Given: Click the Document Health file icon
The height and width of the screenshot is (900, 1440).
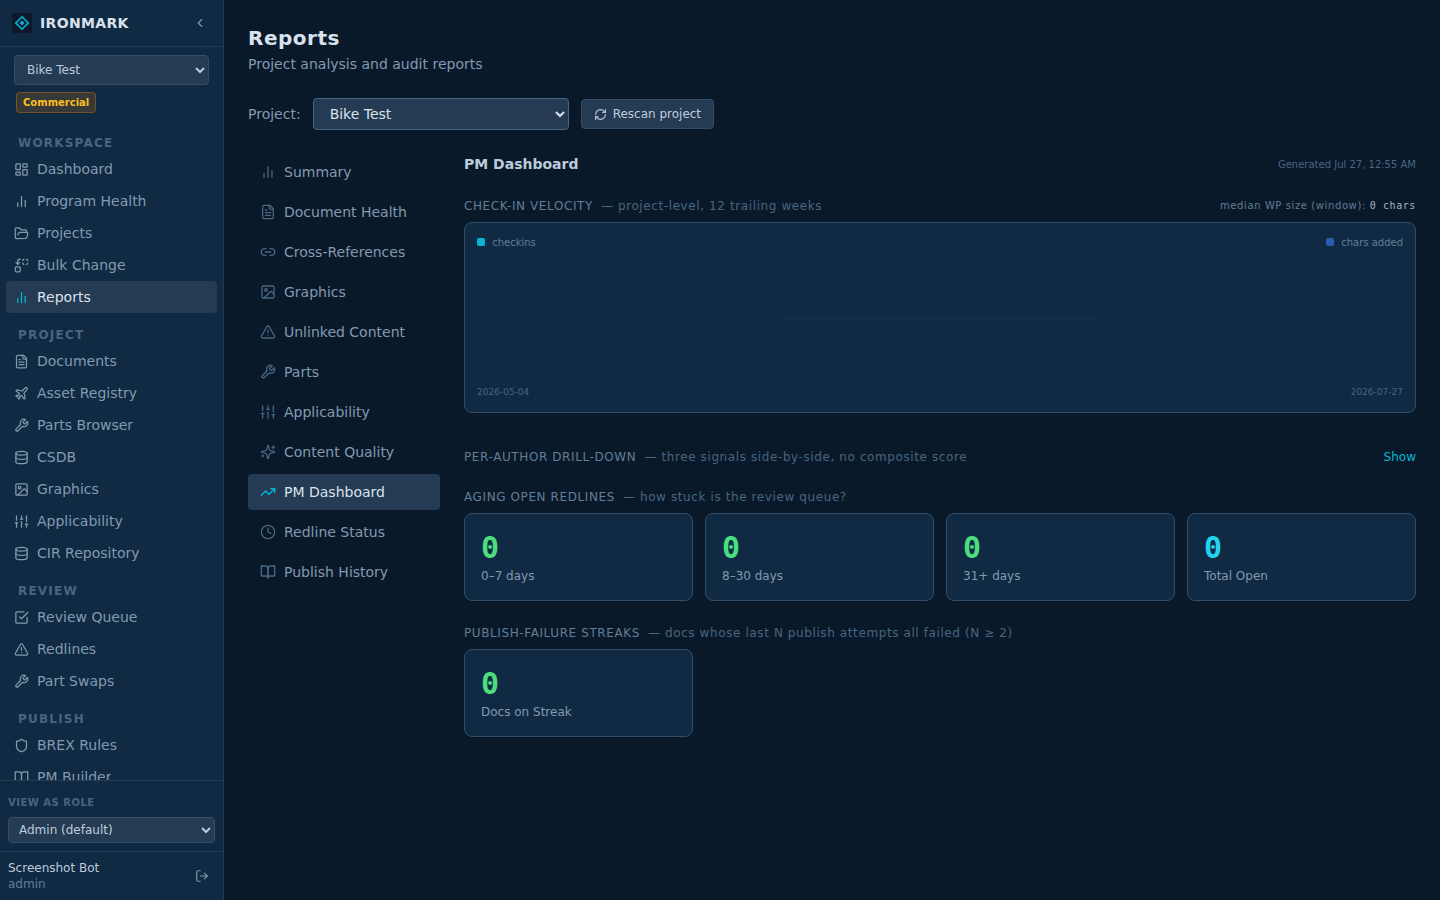Looking at the screenshot, I should tap(268, 212).
